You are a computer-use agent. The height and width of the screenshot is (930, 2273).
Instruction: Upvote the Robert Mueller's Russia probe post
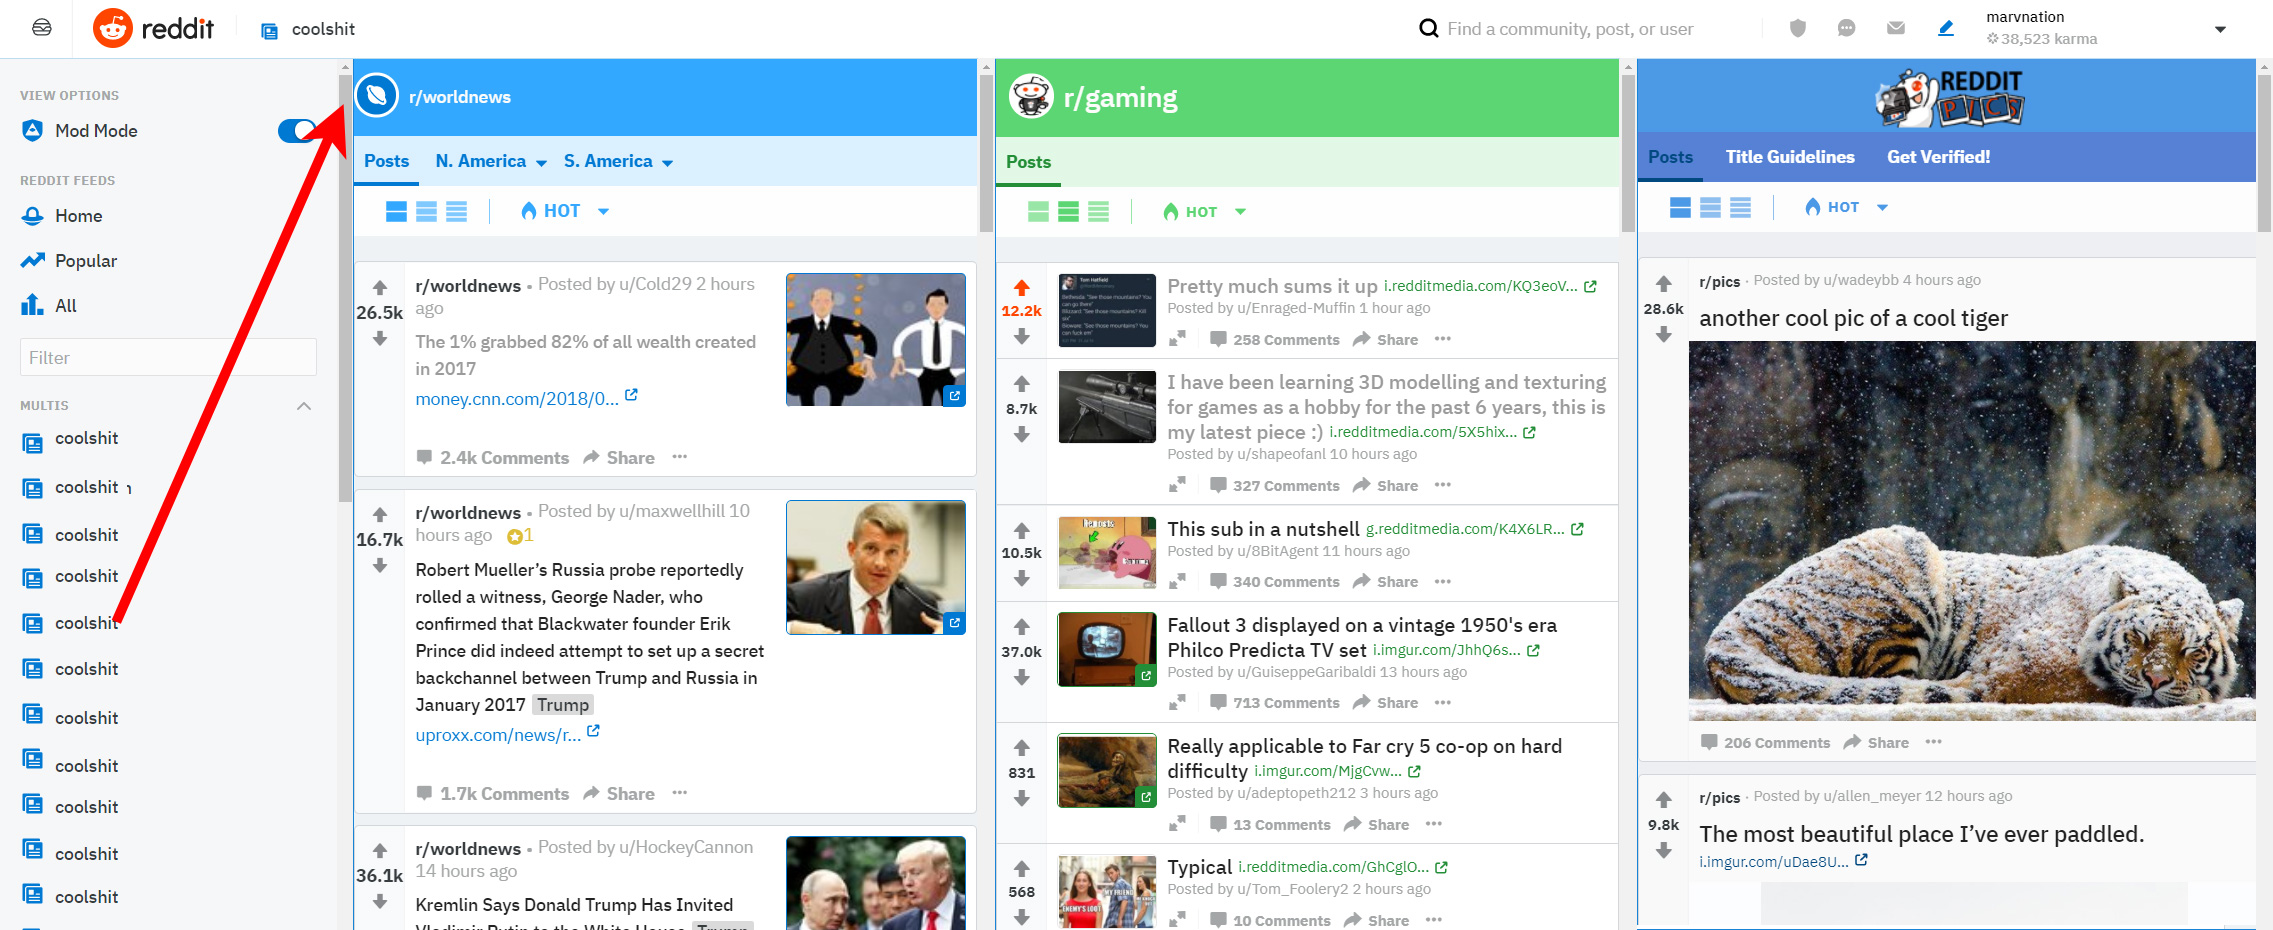[x=380, y=515]
